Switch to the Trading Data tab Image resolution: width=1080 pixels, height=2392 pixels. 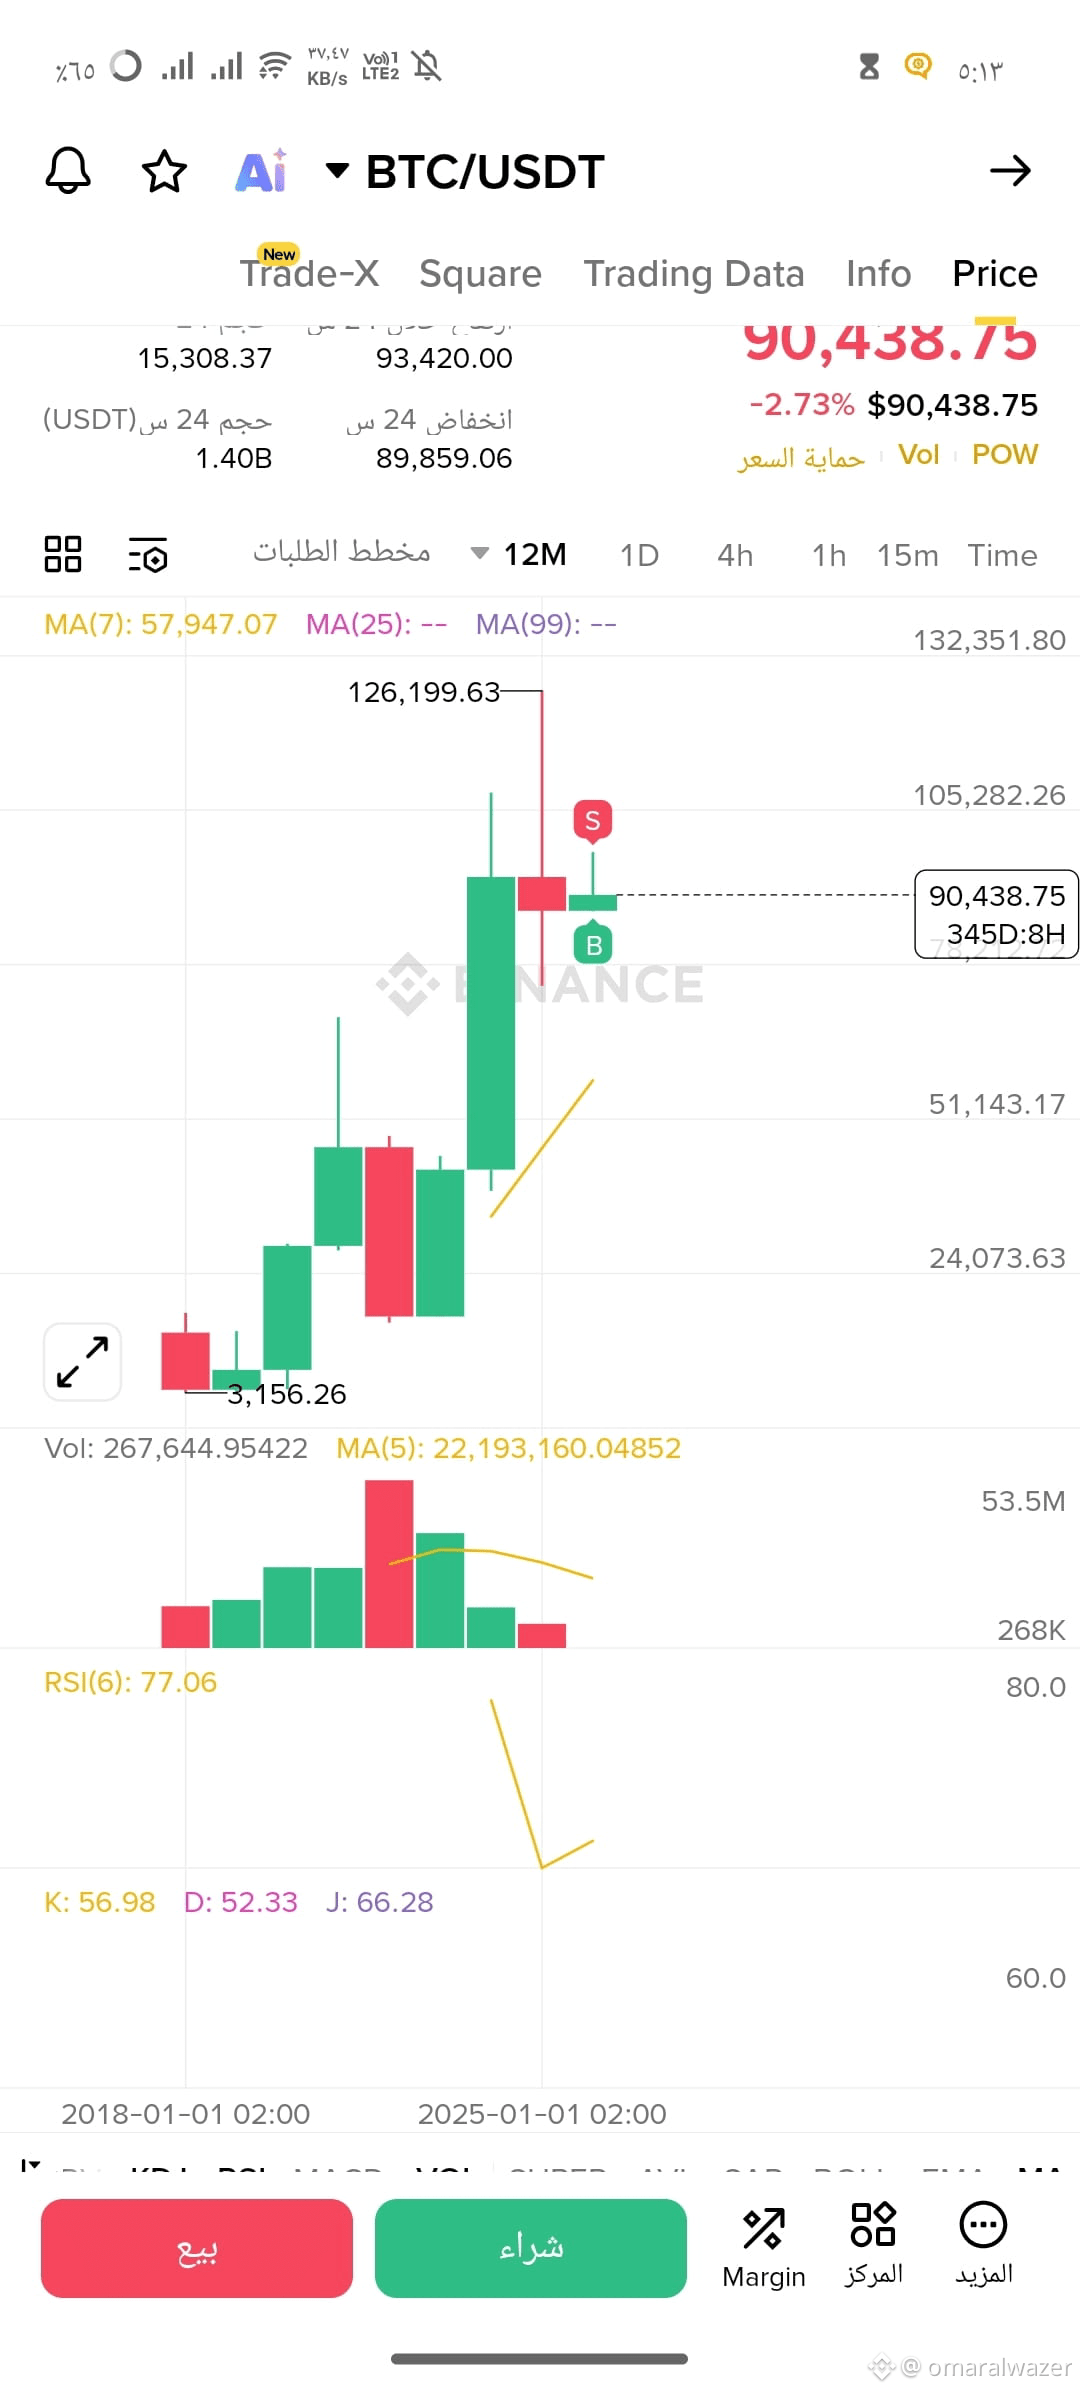(694, 274)
